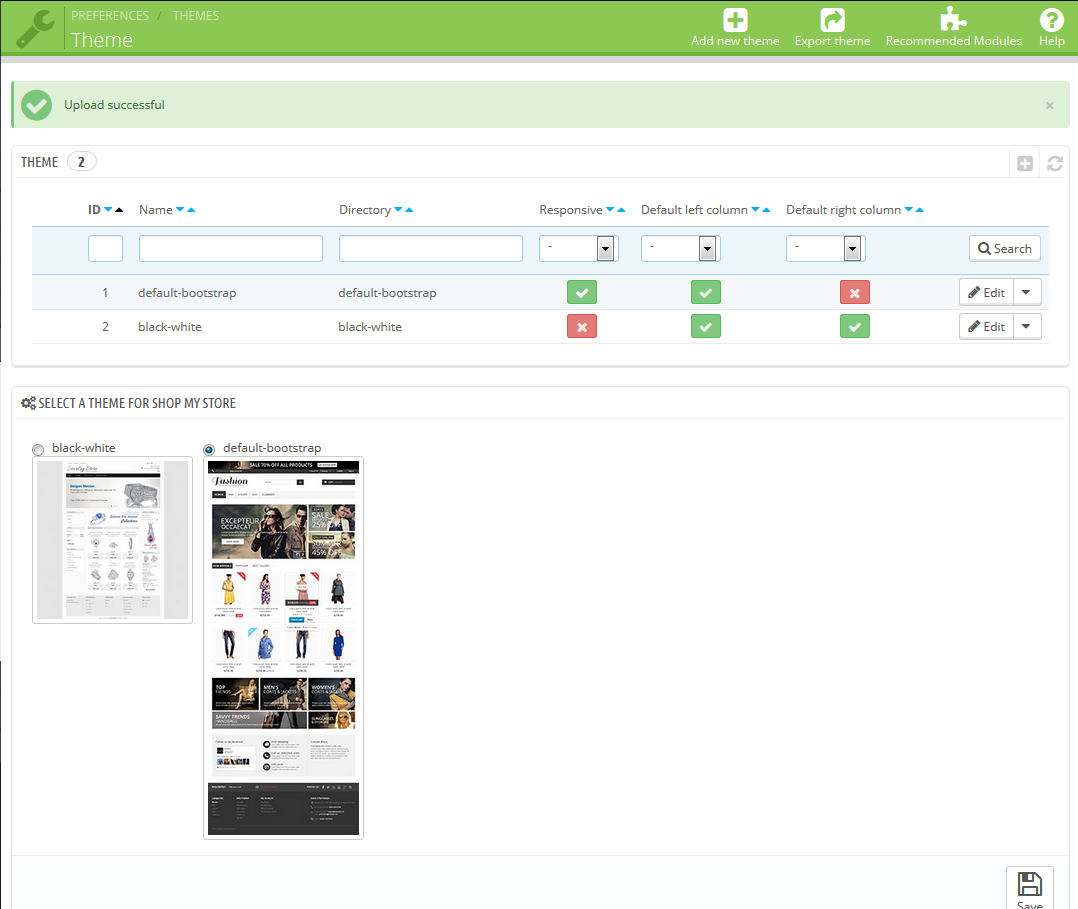Viewport: 1078px width, 909px height.
Task: Select the default-bootstrap theme radio button
Action: (209, 449)
